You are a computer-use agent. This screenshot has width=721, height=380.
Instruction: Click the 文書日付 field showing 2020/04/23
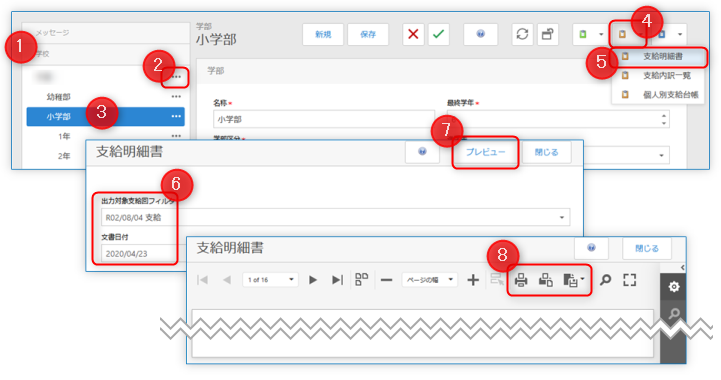point(139,253)
